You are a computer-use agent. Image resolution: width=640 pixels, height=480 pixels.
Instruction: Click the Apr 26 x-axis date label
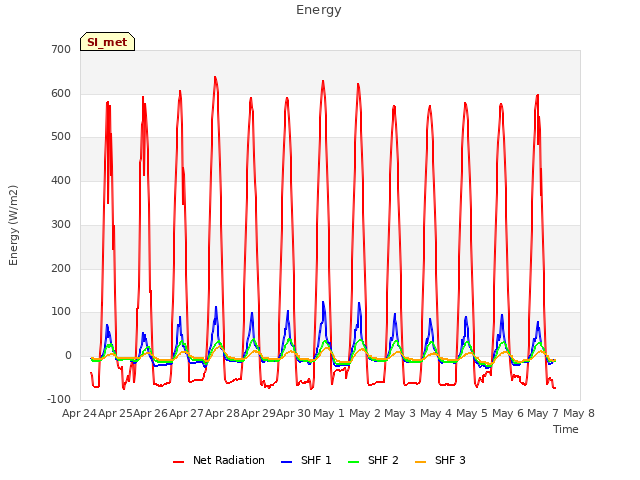click(x=150, y=413)
